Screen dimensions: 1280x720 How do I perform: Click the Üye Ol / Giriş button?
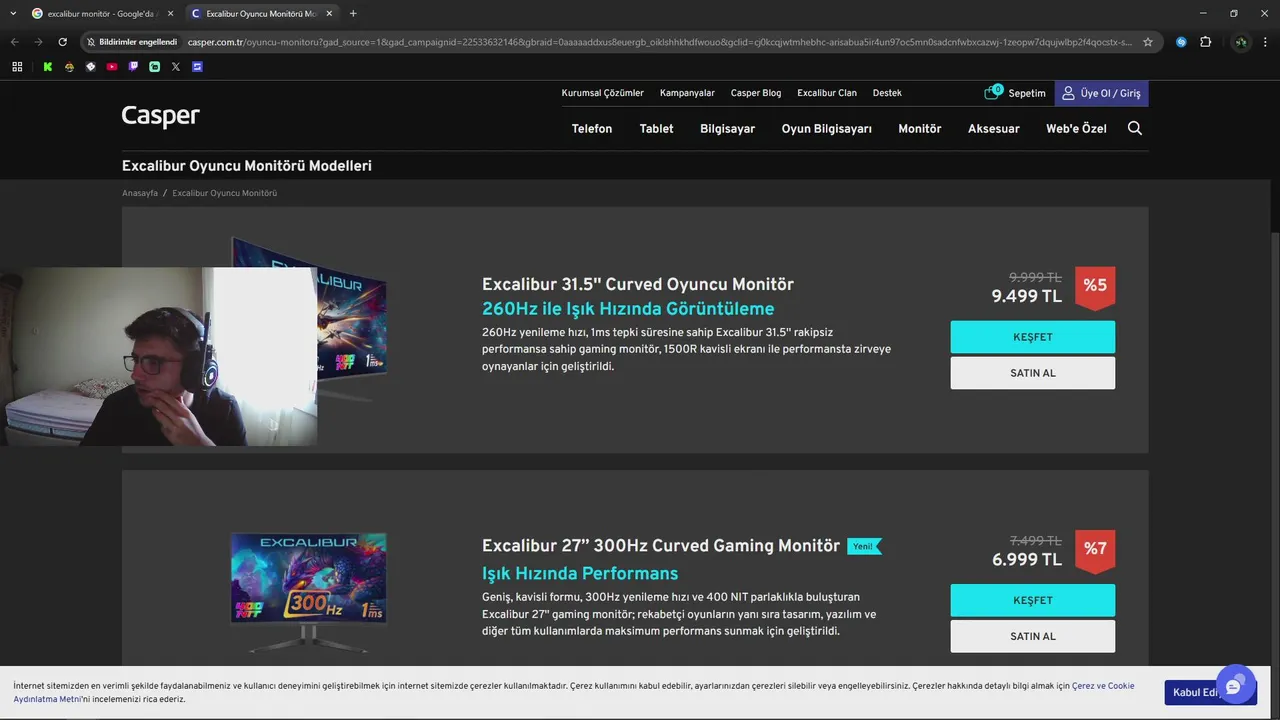(x=1101, y=93)
